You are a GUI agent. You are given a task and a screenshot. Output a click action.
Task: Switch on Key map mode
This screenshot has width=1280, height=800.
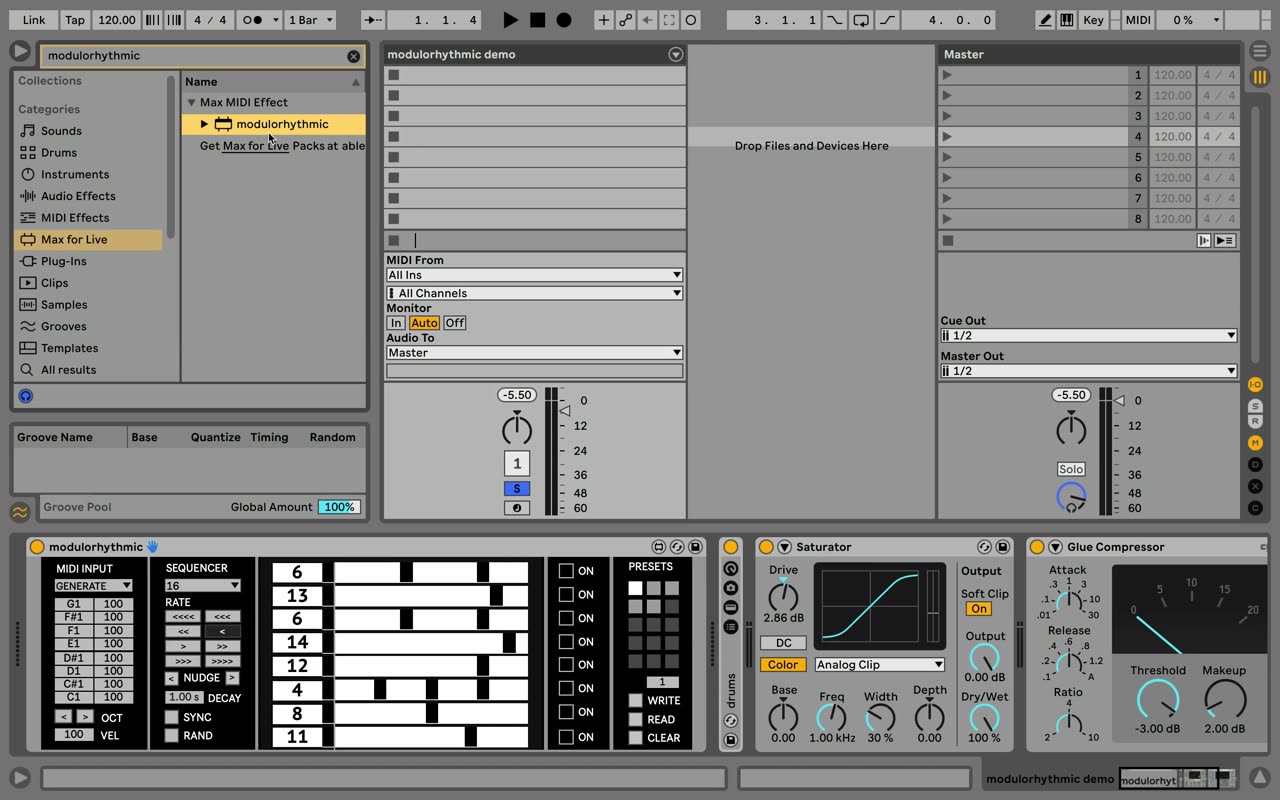pos(1093,20)
